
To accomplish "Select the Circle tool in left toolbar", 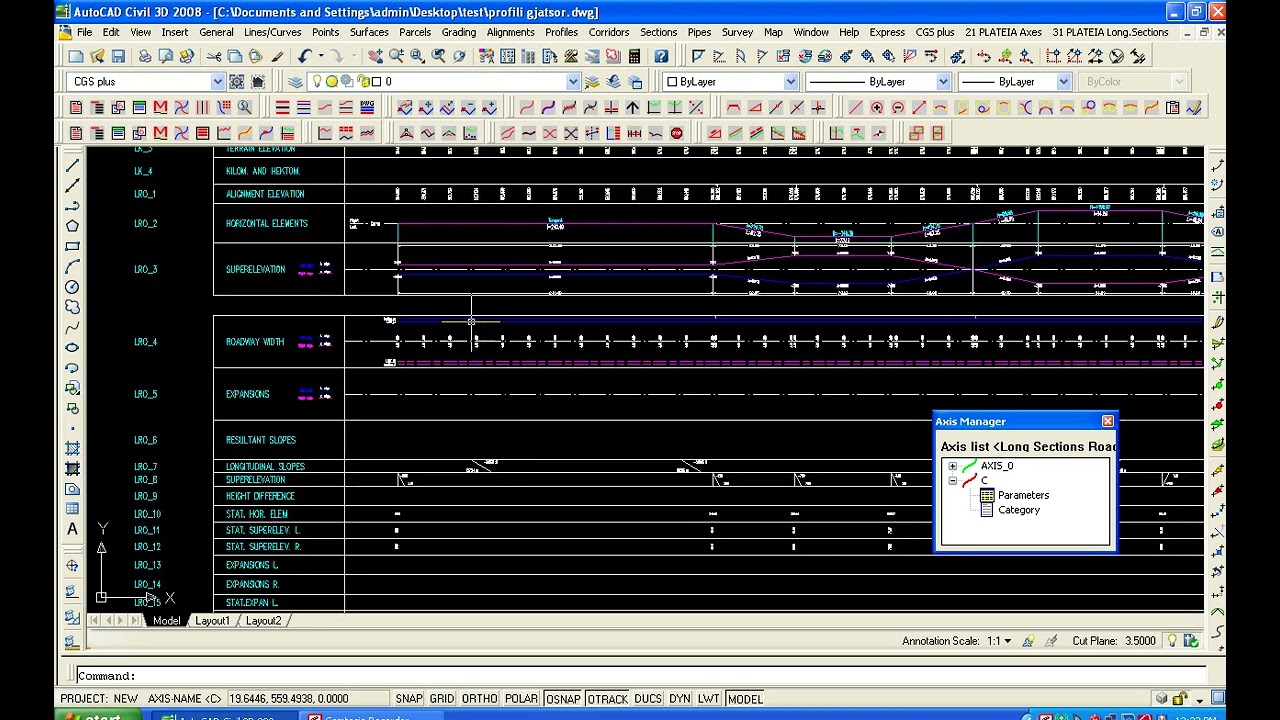I will coord(72,287).
